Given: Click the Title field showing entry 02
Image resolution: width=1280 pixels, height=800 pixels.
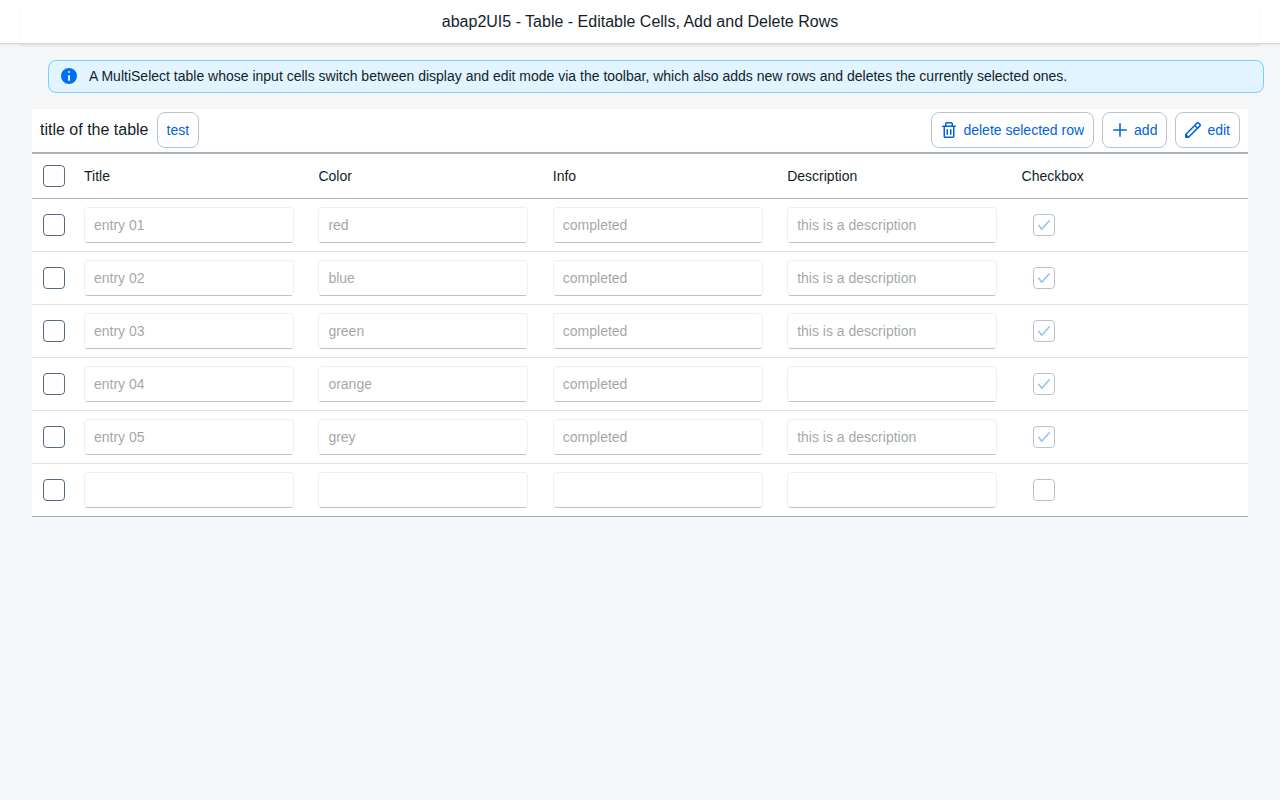Looking at the screenshot, I should point(189,278).
